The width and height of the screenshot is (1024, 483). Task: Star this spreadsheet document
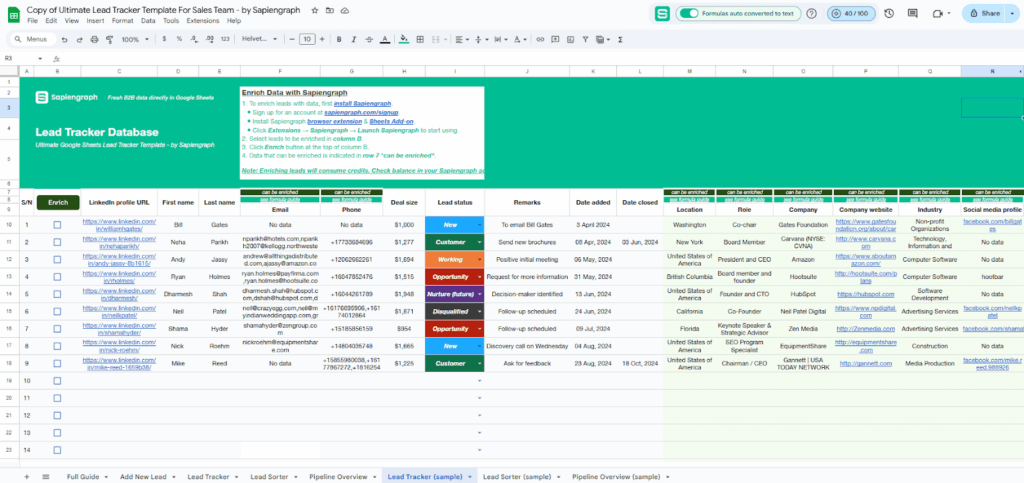click(315, 11)
